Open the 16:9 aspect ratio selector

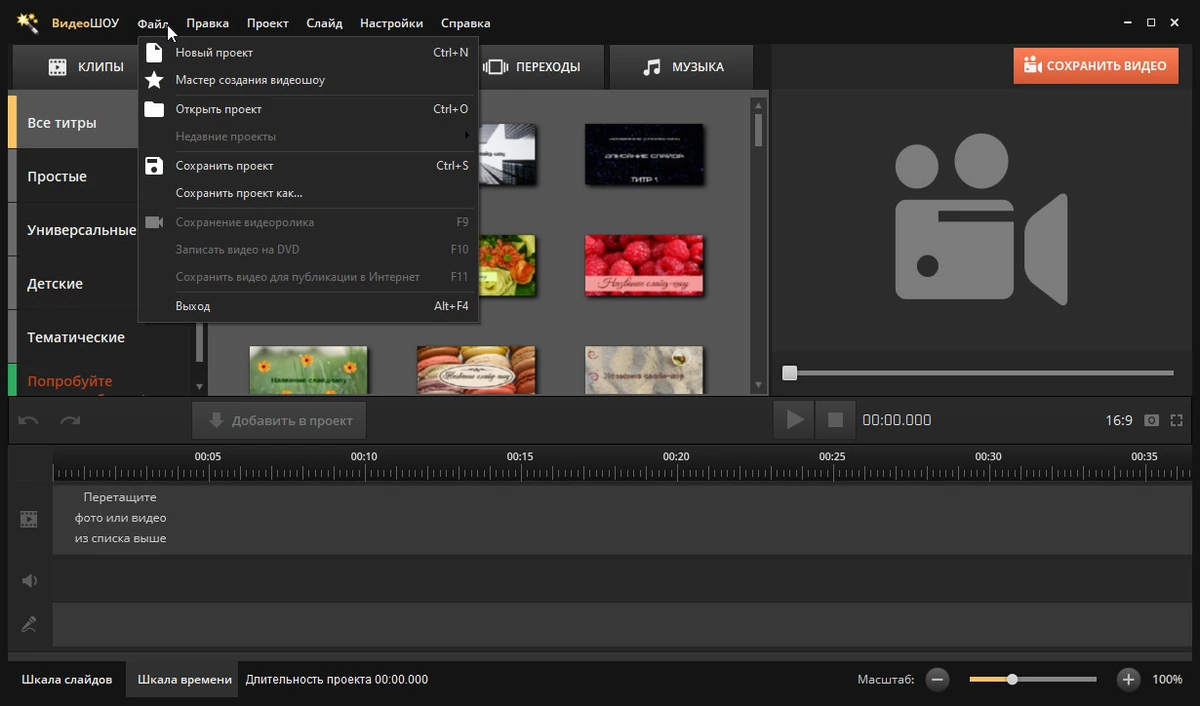[x=1119, y=421]
